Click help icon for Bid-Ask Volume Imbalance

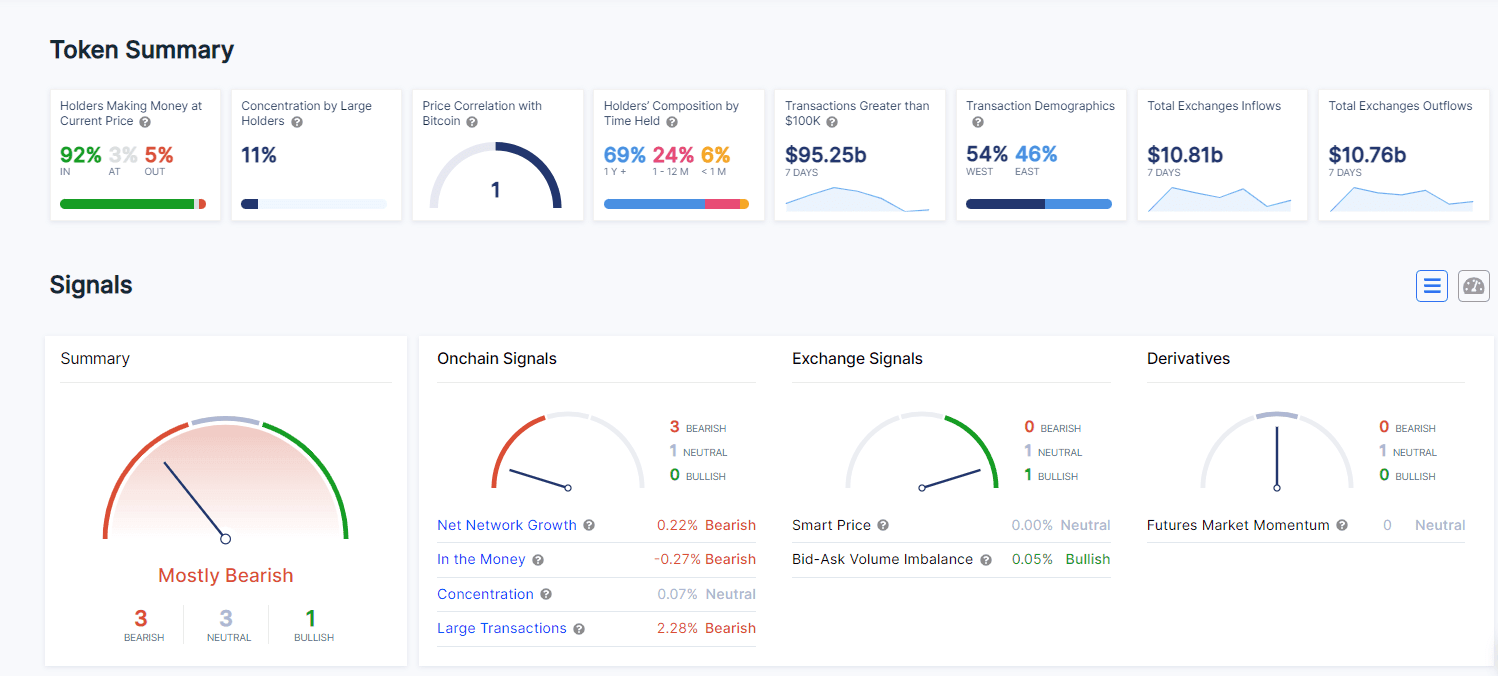[985, 560]
